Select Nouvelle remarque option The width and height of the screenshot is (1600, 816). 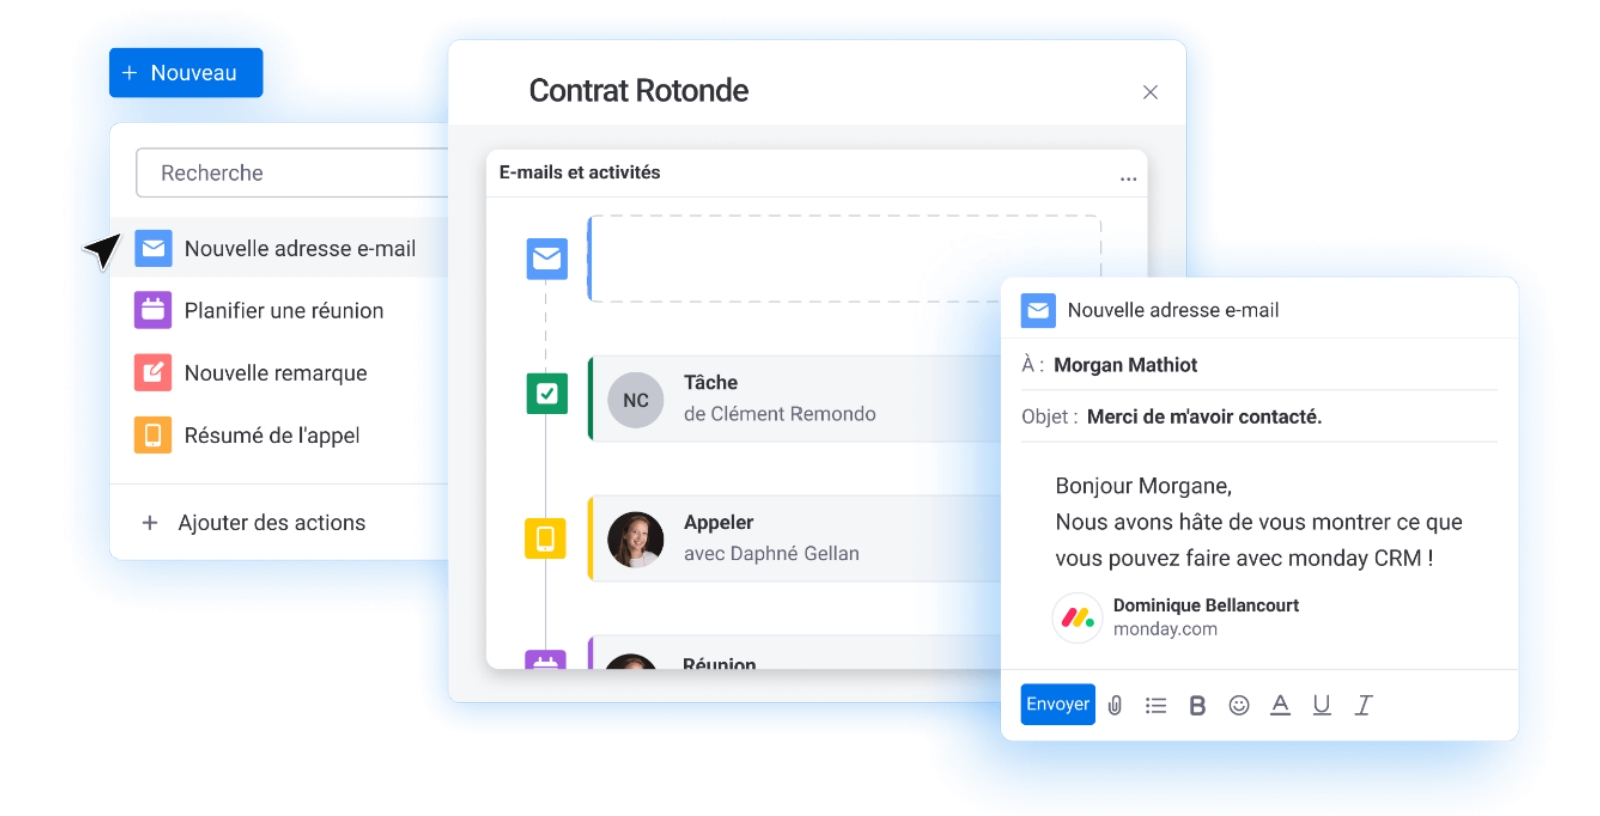point(275,373)
